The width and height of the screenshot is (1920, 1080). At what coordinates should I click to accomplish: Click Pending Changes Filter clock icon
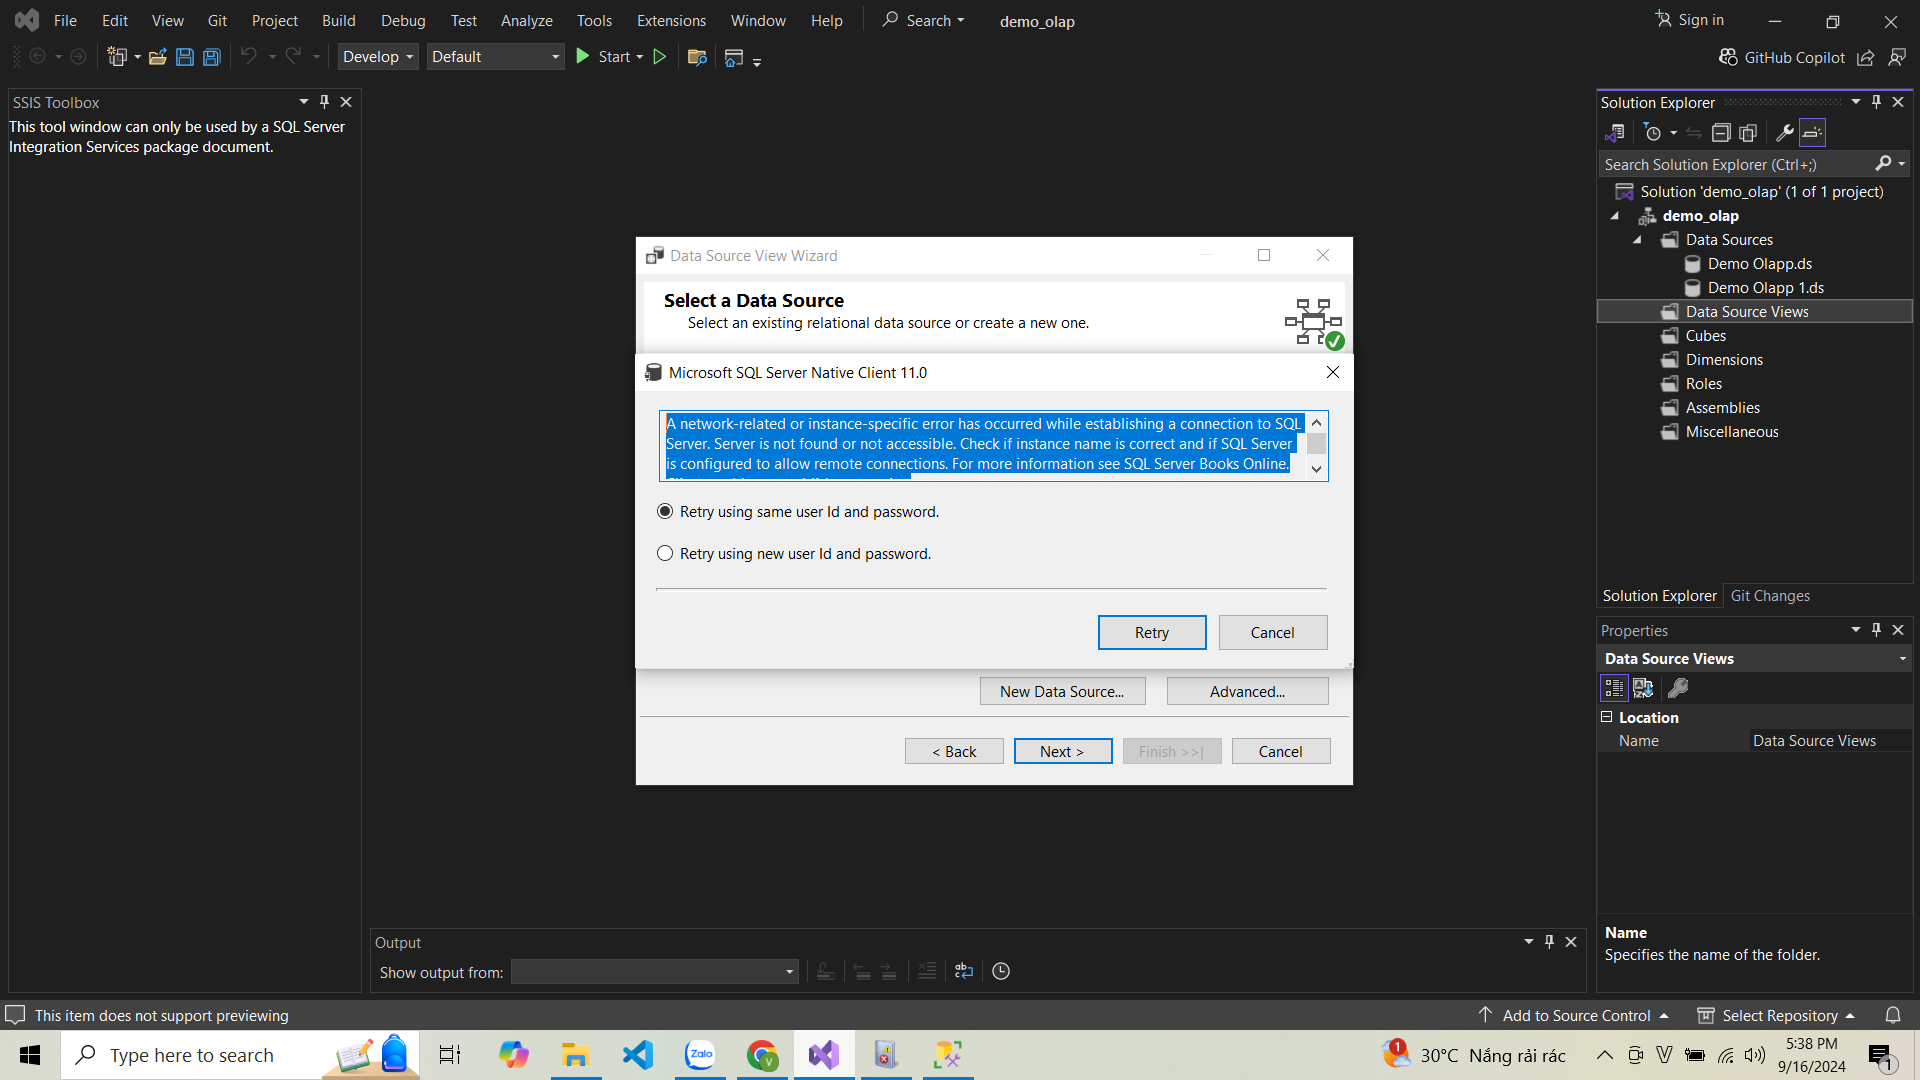(1653, 133)
